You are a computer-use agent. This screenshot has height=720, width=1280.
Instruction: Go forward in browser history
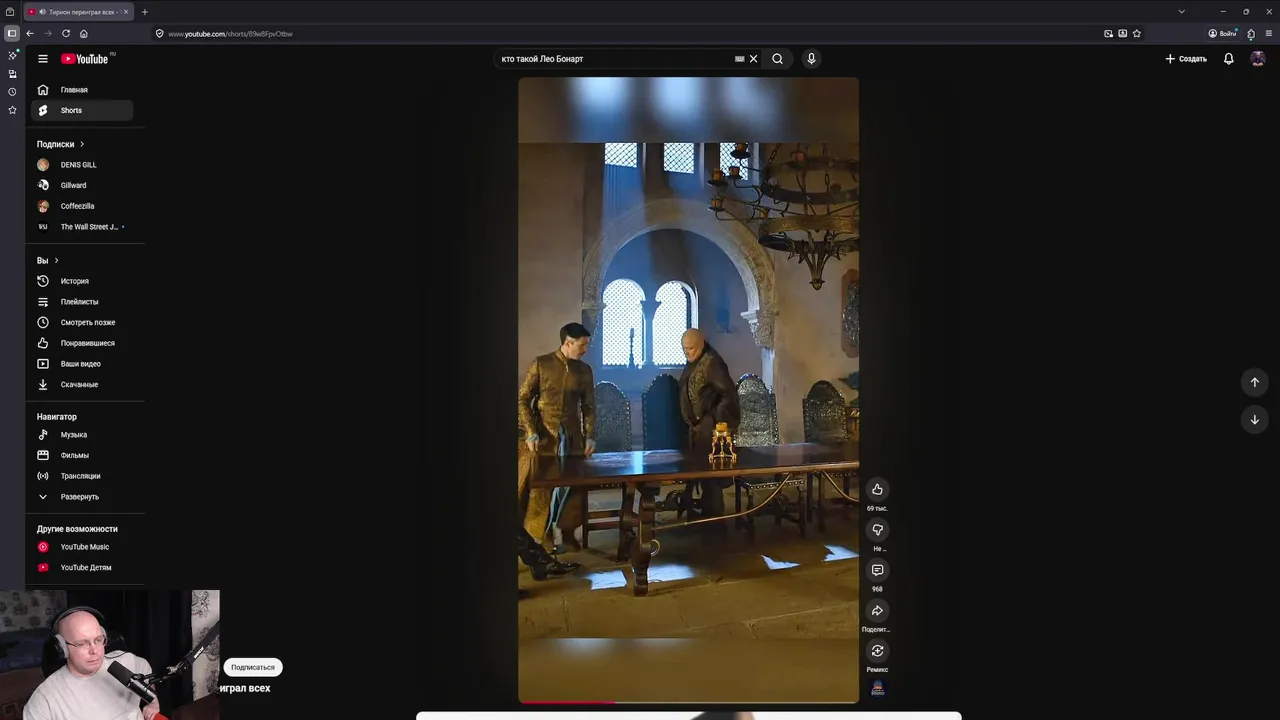click(47, 34)
